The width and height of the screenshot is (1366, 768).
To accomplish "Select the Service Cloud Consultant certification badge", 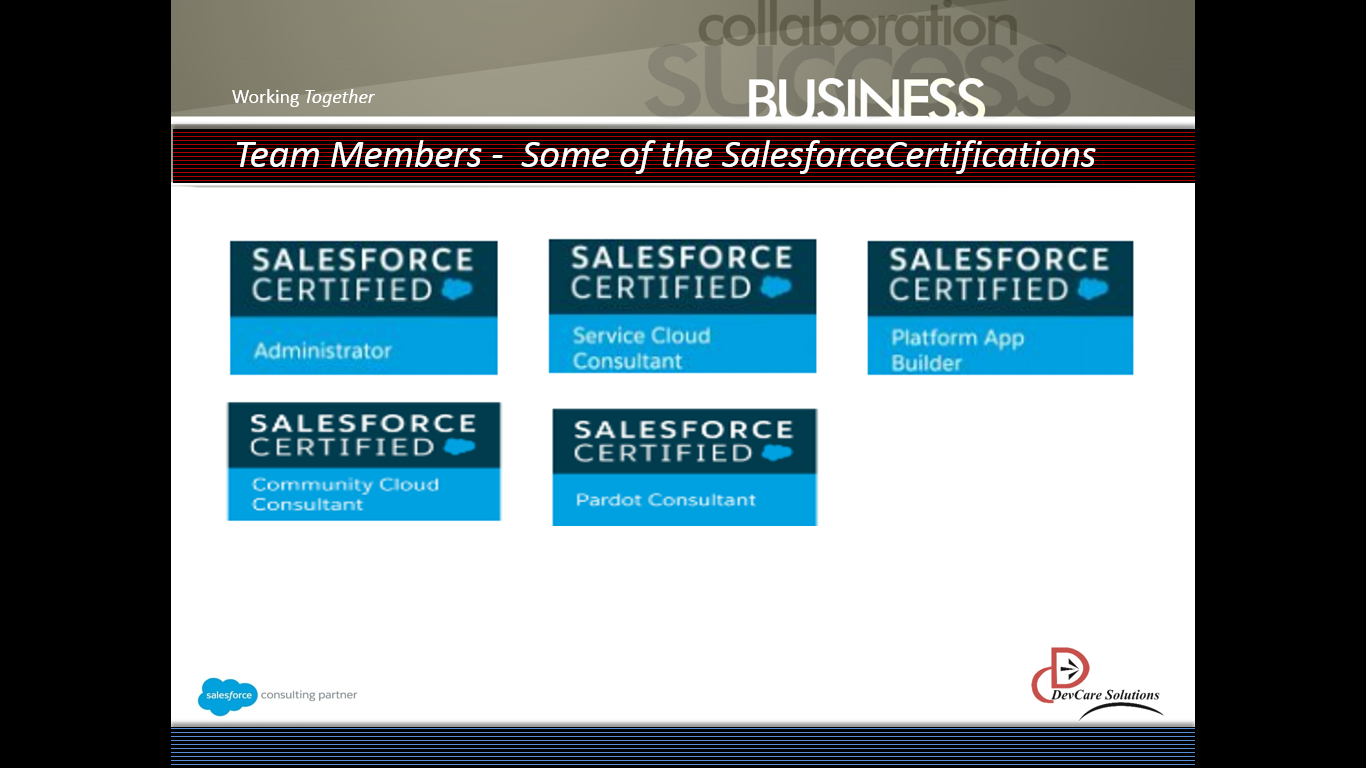I will (x=682, y=306).
